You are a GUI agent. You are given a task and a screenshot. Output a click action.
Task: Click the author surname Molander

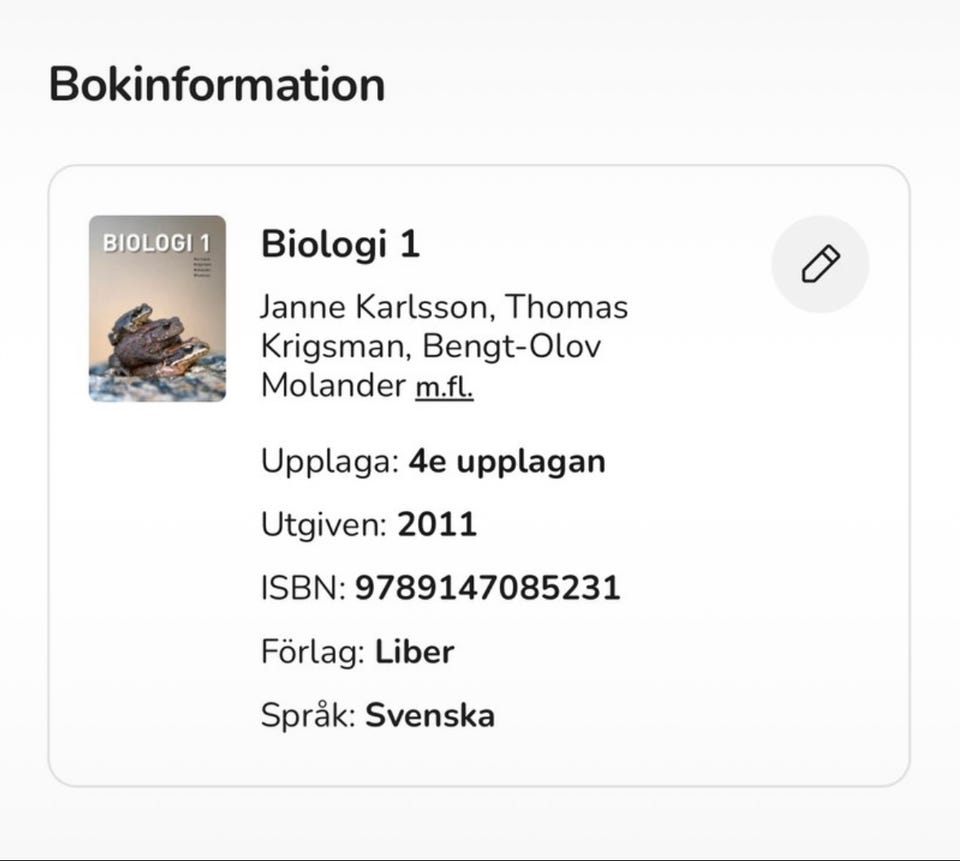[333, 387]
